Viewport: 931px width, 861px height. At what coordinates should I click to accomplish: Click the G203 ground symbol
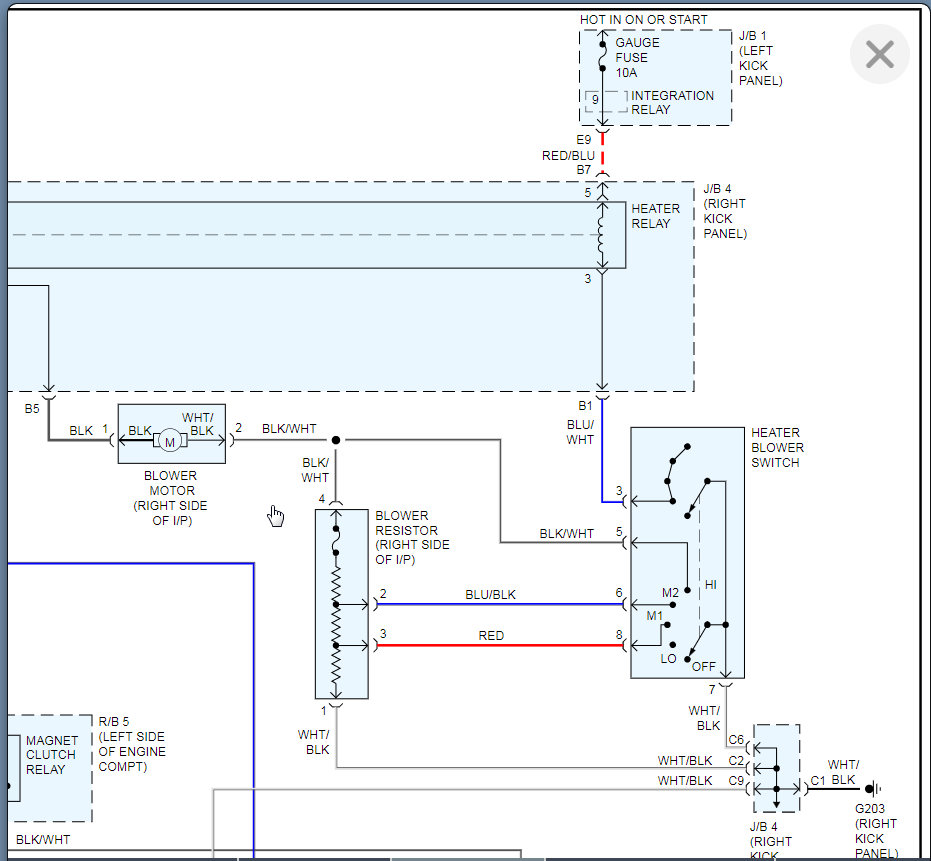point(872,788)
